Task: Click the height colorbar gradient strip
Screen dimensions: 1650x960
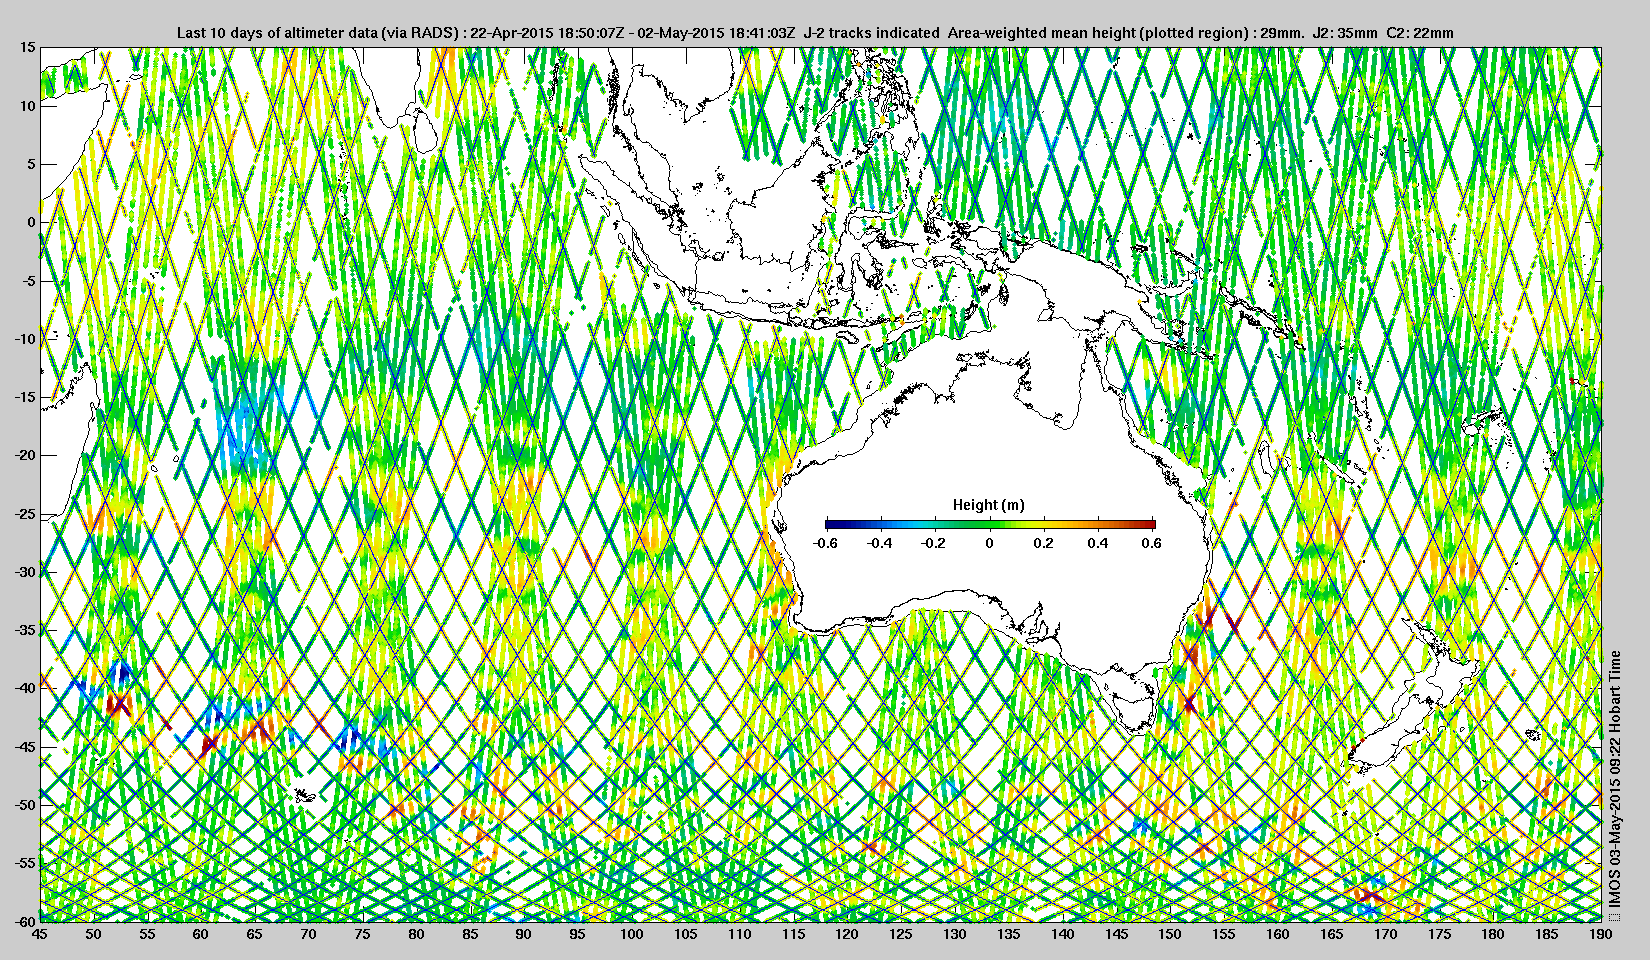Action: 990,524
